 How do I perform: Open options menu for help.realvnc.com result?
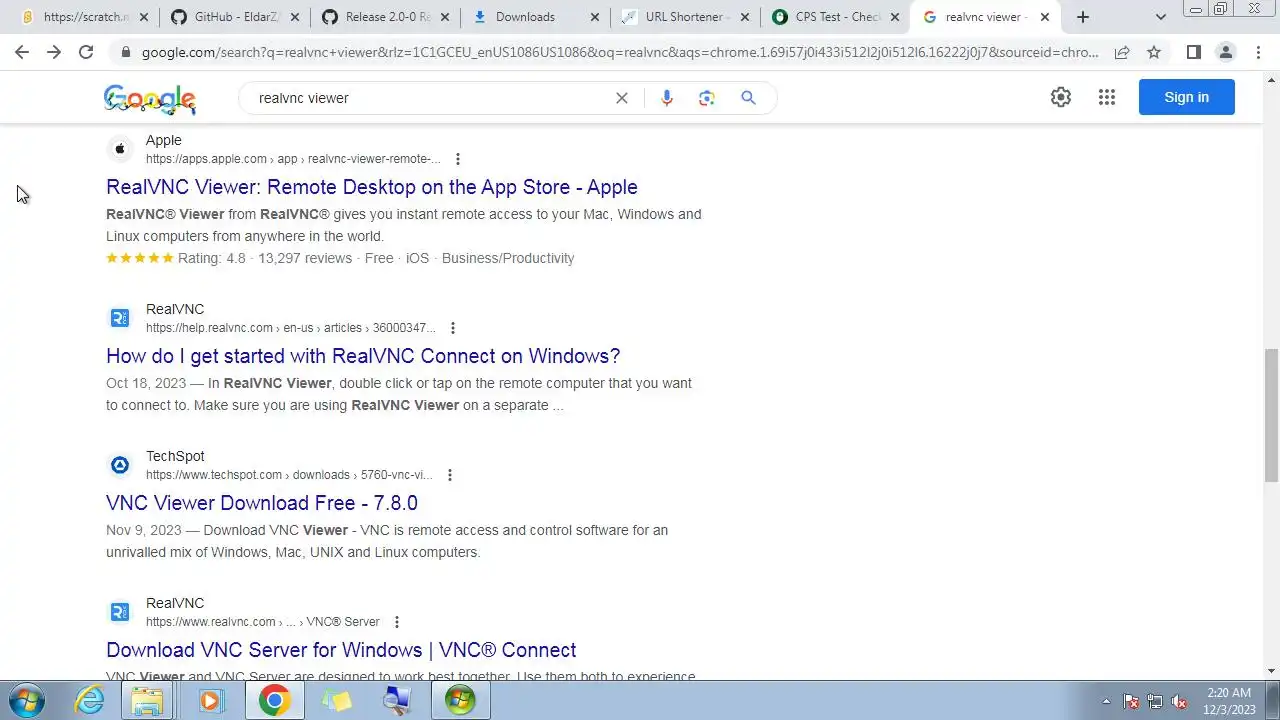pos(453,328)
